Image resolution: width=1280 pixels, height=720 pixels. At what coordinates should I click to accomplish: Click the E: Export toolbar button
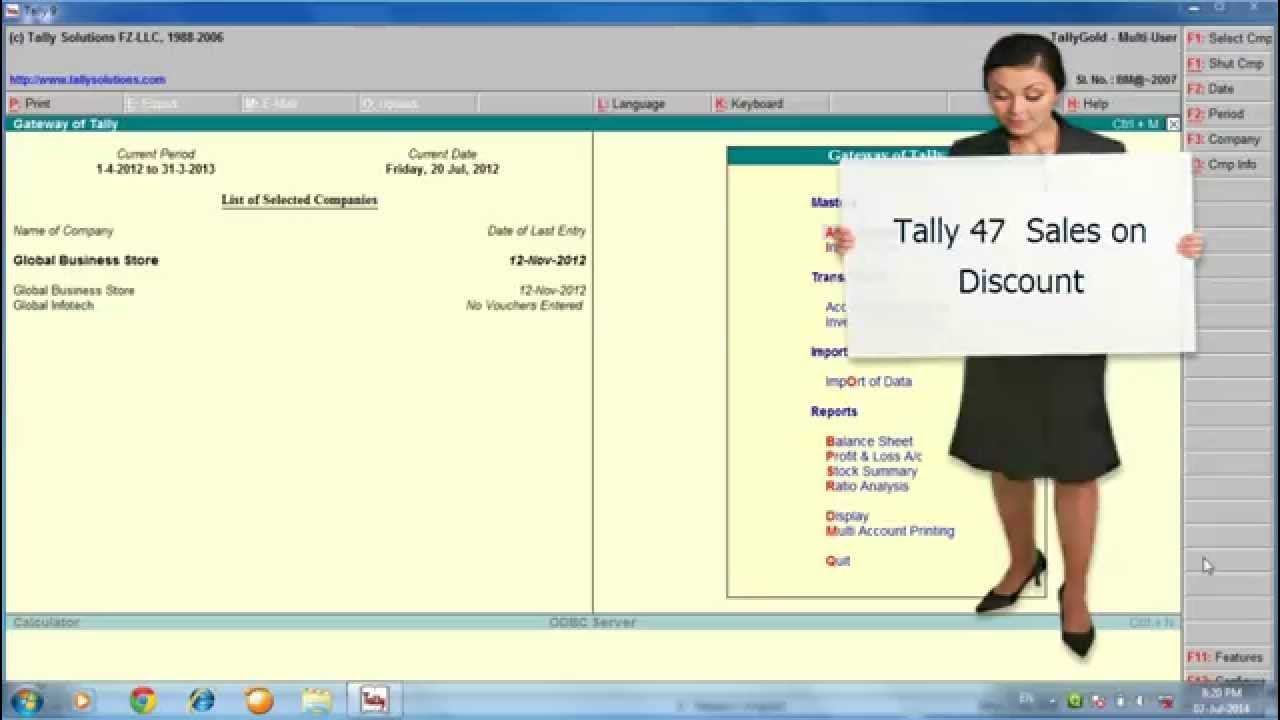tap(182, 104)
